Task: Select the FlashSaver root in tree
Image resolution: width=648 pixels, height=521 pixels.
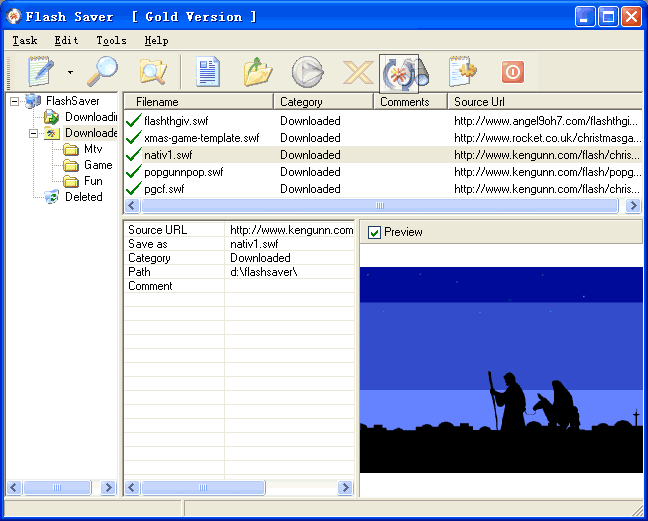Action: pos(73,101)
